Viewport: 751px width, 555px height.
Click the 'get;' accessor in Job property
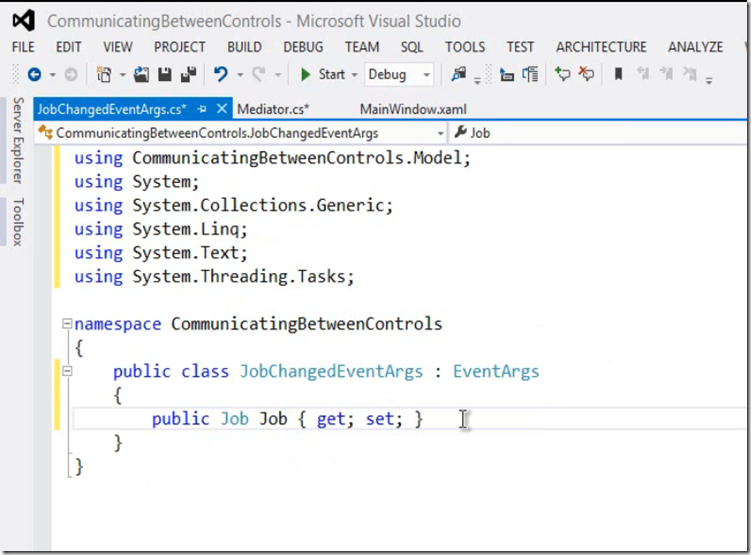[335, 419]
